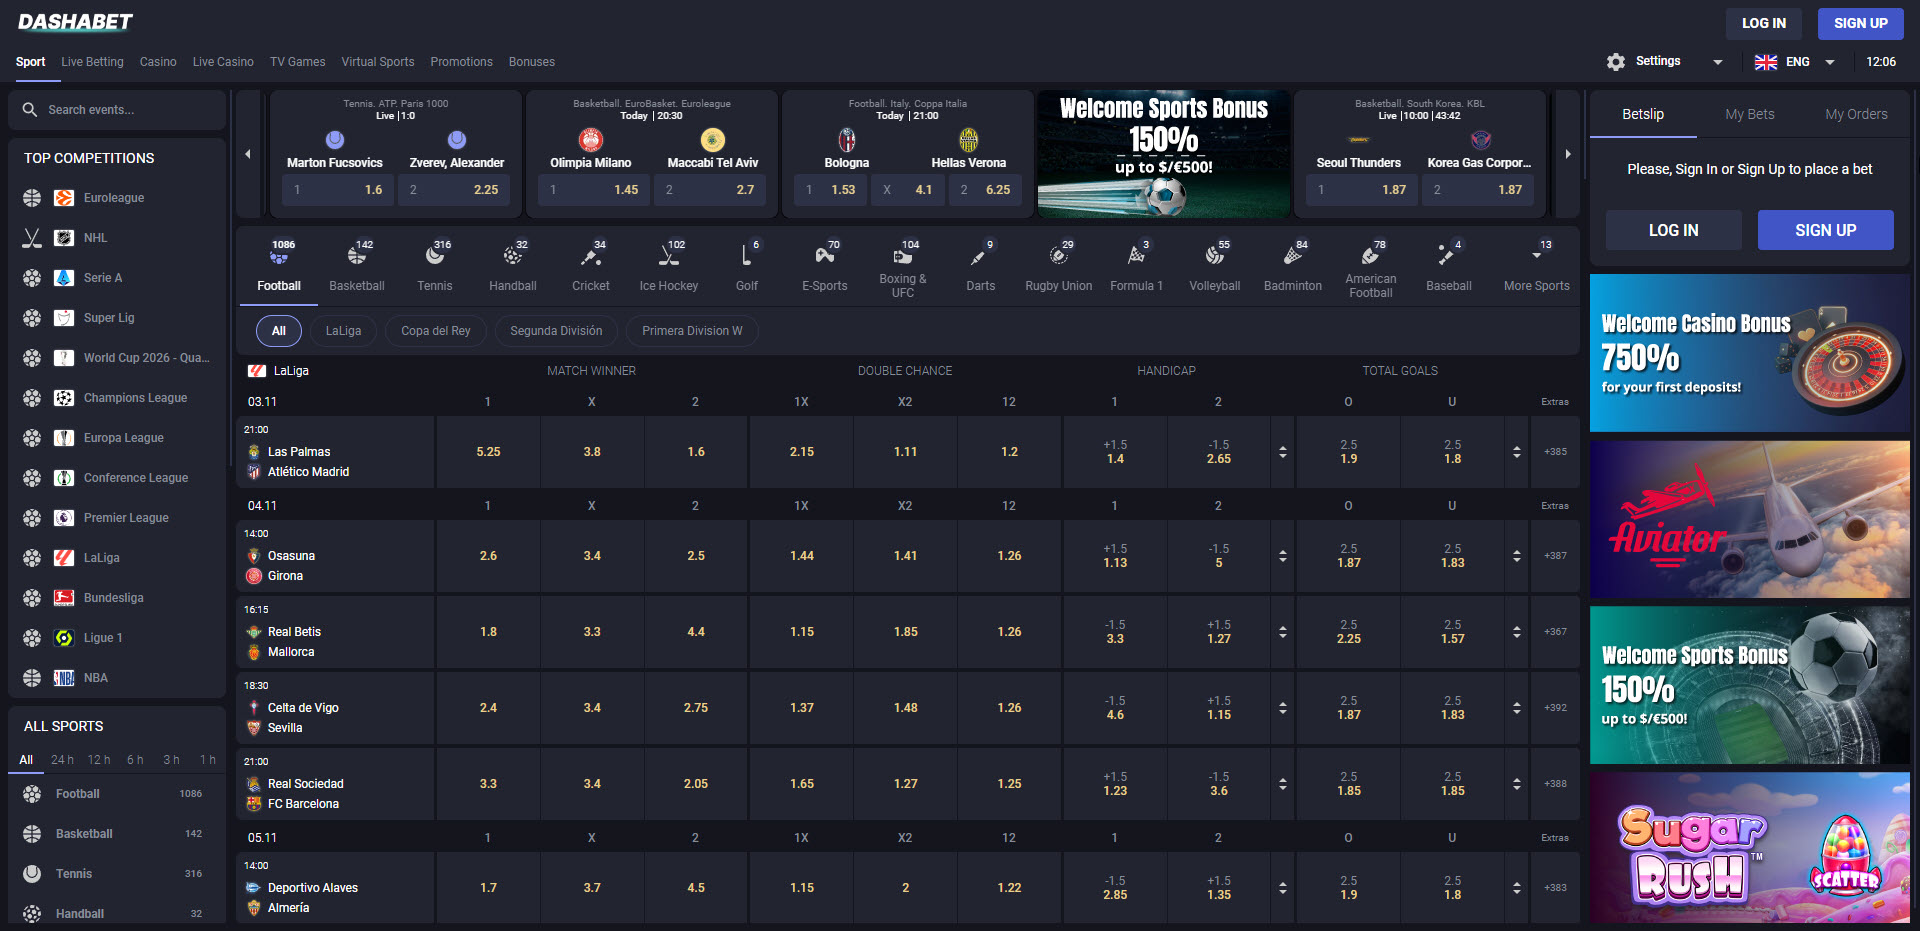Filter matches by LaLiga chip
1920x931 pixels.
343,331
